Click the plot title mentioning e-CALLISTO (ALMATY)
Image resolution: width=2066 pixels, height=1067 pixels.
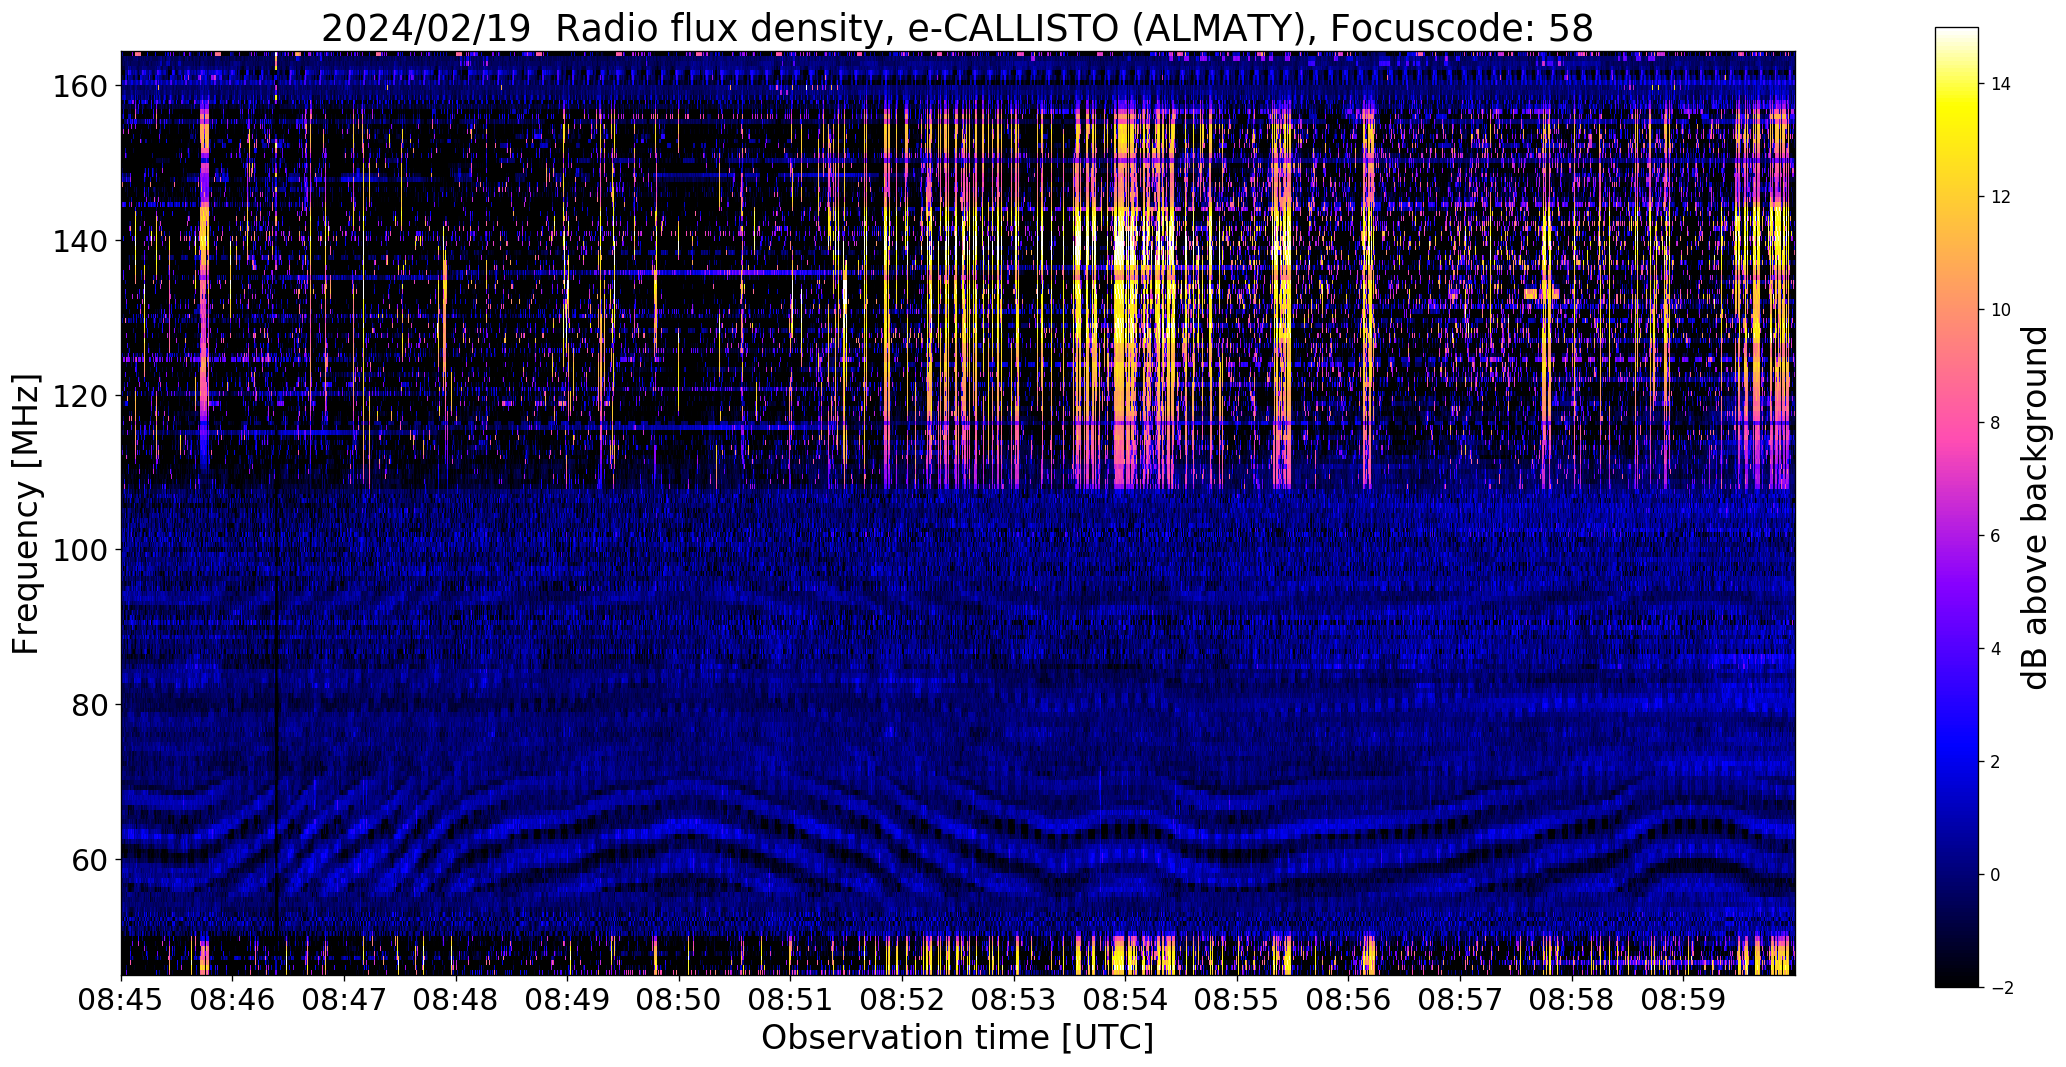coord(957,28)
